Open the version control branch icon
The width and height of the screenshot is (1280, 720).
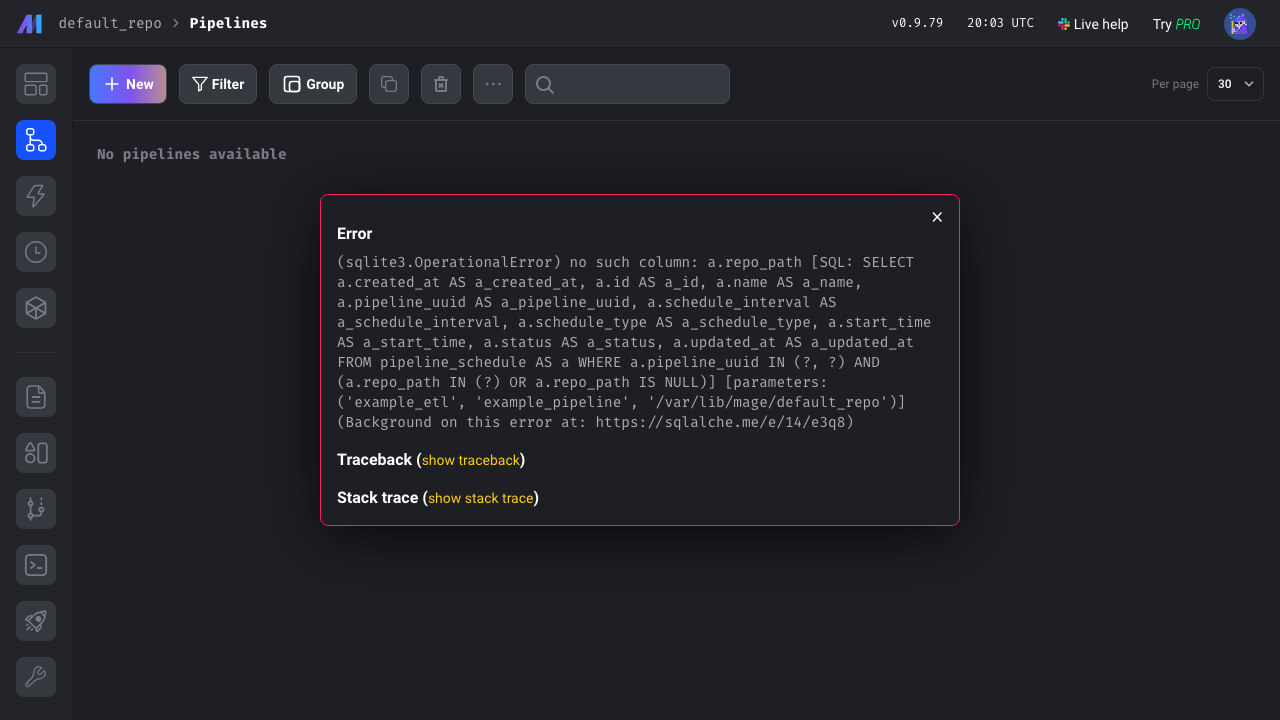tap(36, 509)
